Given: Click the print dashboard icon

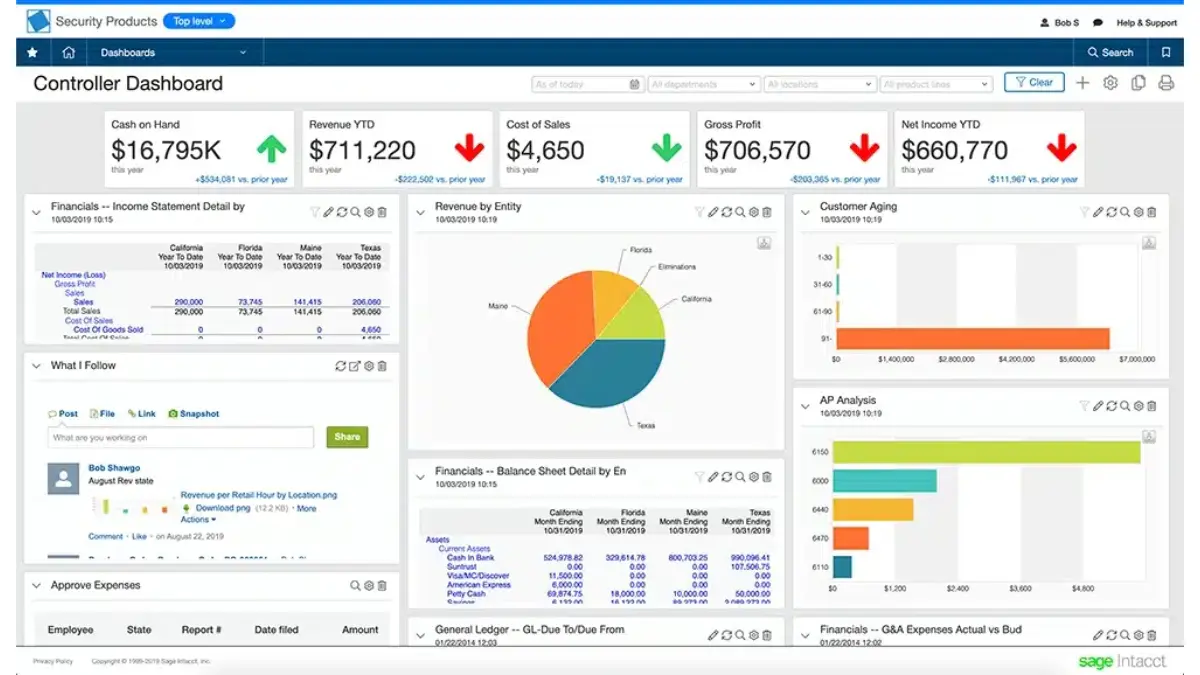Looking at the screenshot, I should pyautogui.click(x=1165, y=83).
